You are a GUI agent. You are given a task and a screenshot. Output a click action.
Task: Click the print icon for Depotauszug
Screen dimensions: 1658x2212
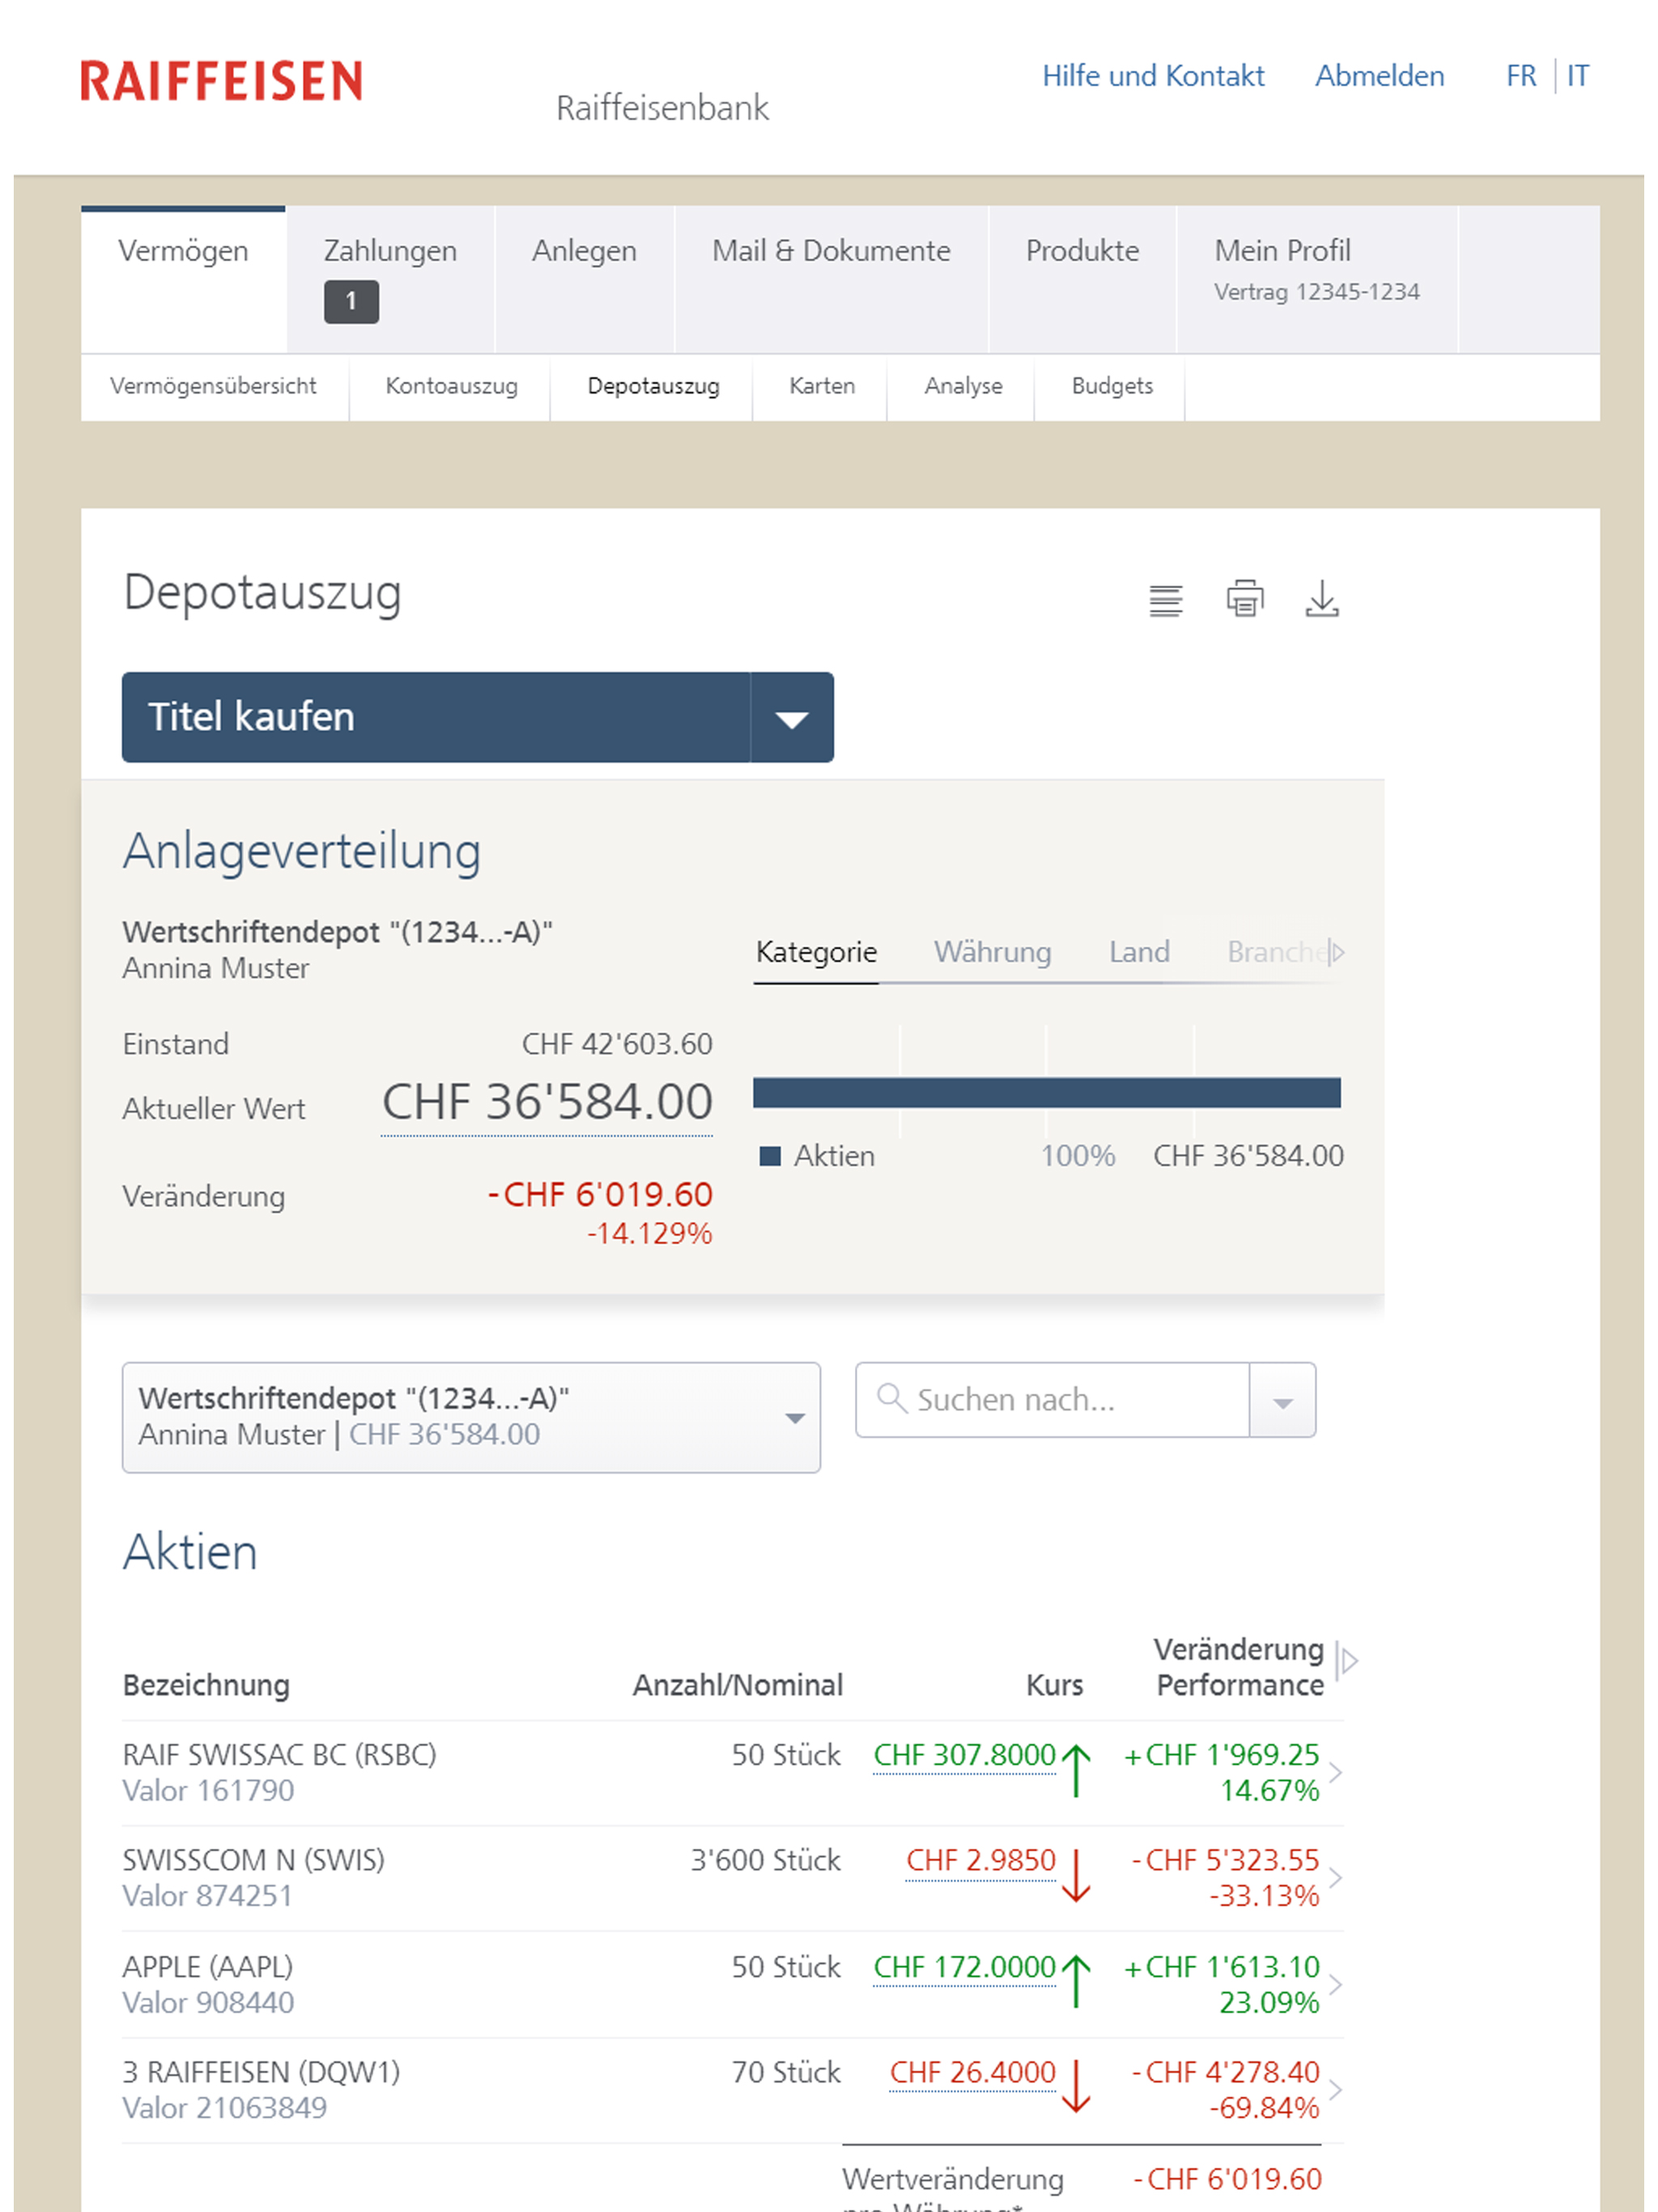point(1244,599)
